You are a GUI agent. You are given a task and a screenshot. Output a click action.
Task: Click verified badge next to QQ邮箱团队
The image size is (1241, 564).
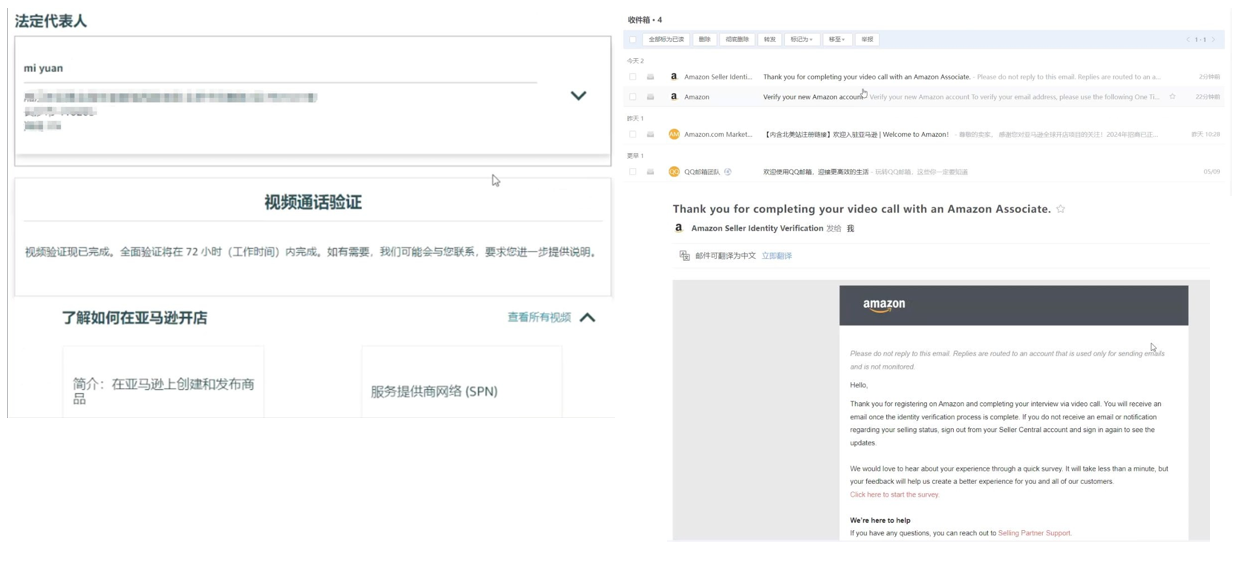tap(728, 172)
